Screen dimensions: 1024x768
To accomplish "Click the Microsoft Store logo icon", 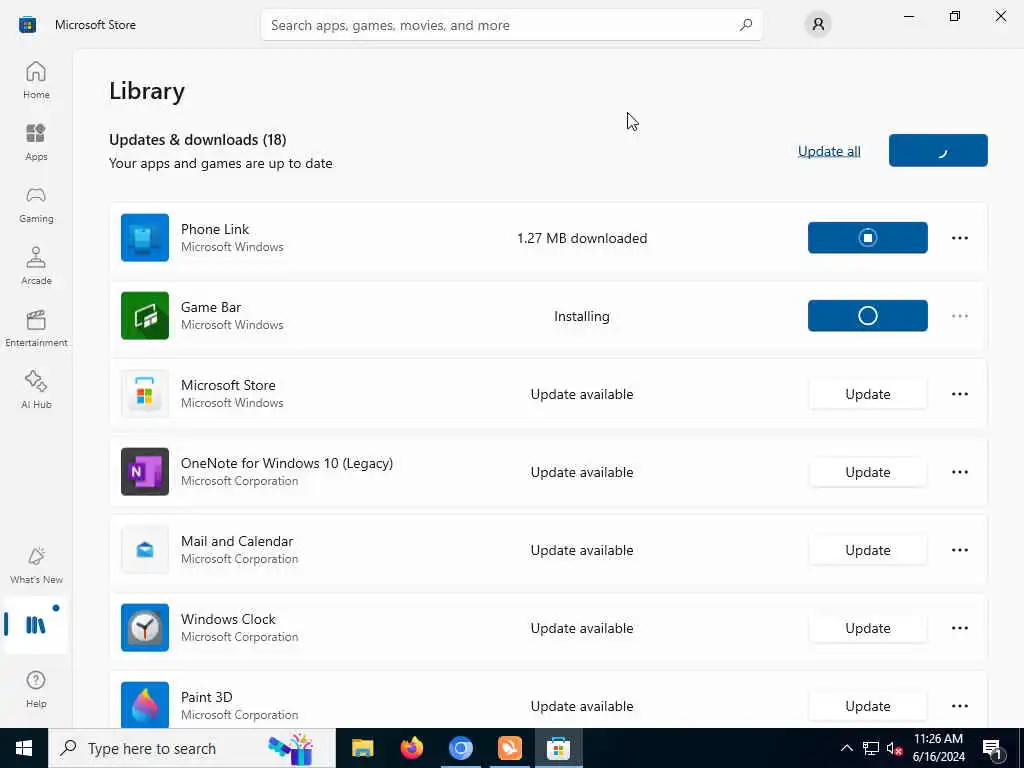I will [27, 25].
